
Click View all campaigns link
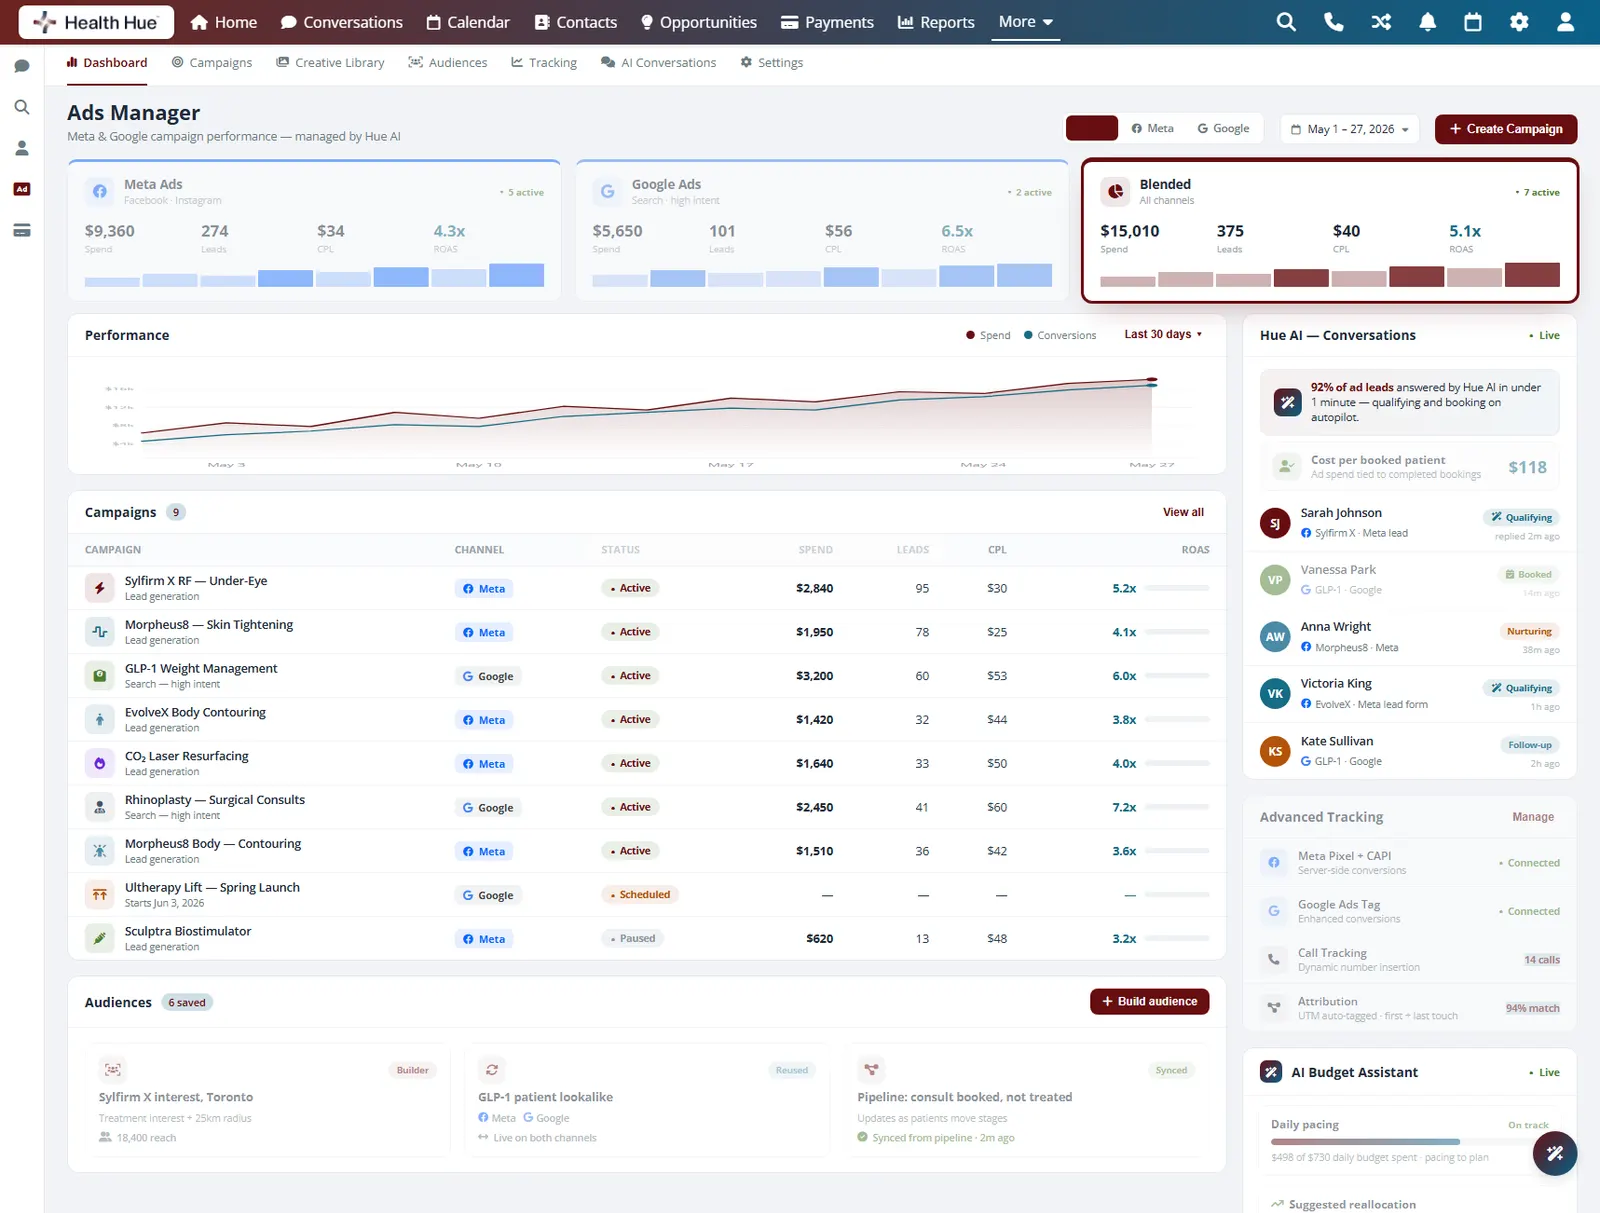point(1183,512)
